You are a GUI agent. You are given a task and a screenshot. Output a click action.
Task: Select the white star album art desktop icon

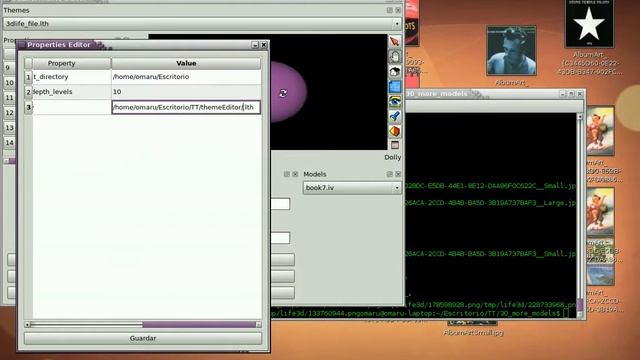589,24
